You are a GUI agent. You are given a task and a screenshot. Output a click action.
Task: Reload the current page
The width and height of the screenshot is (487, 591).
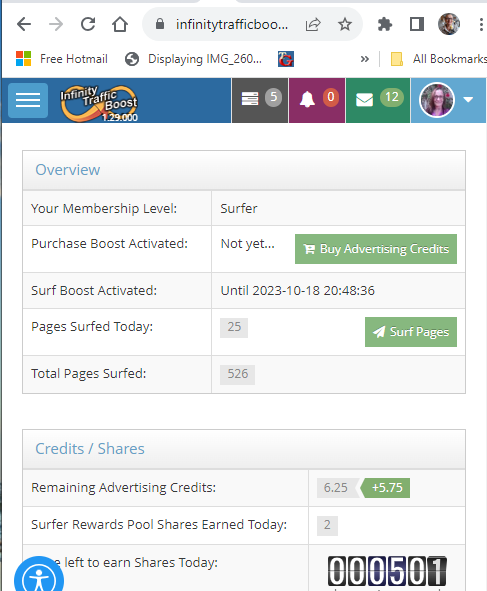click(x=88, y=24)
